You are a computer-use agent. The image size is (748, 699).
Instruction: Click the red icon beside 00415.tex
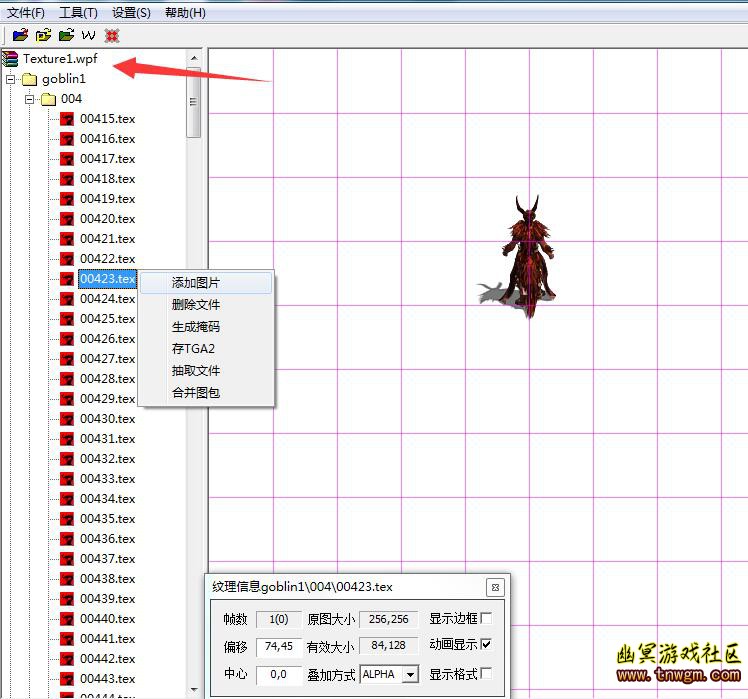[67, 119]
